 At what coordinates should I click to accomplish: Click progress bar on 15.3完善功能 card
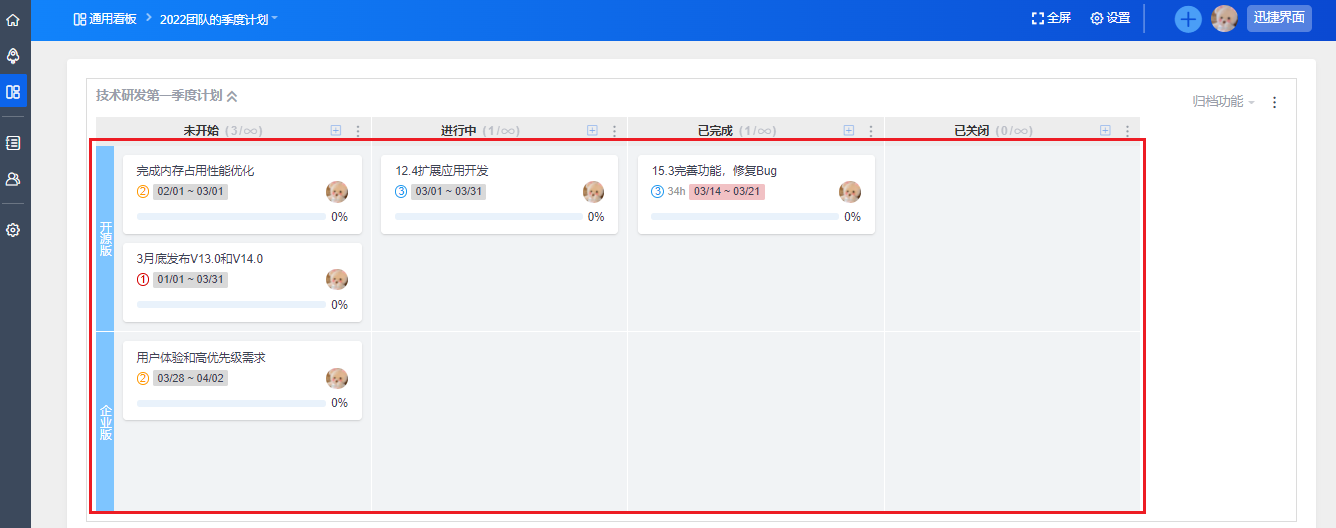(x=745, y=216)
